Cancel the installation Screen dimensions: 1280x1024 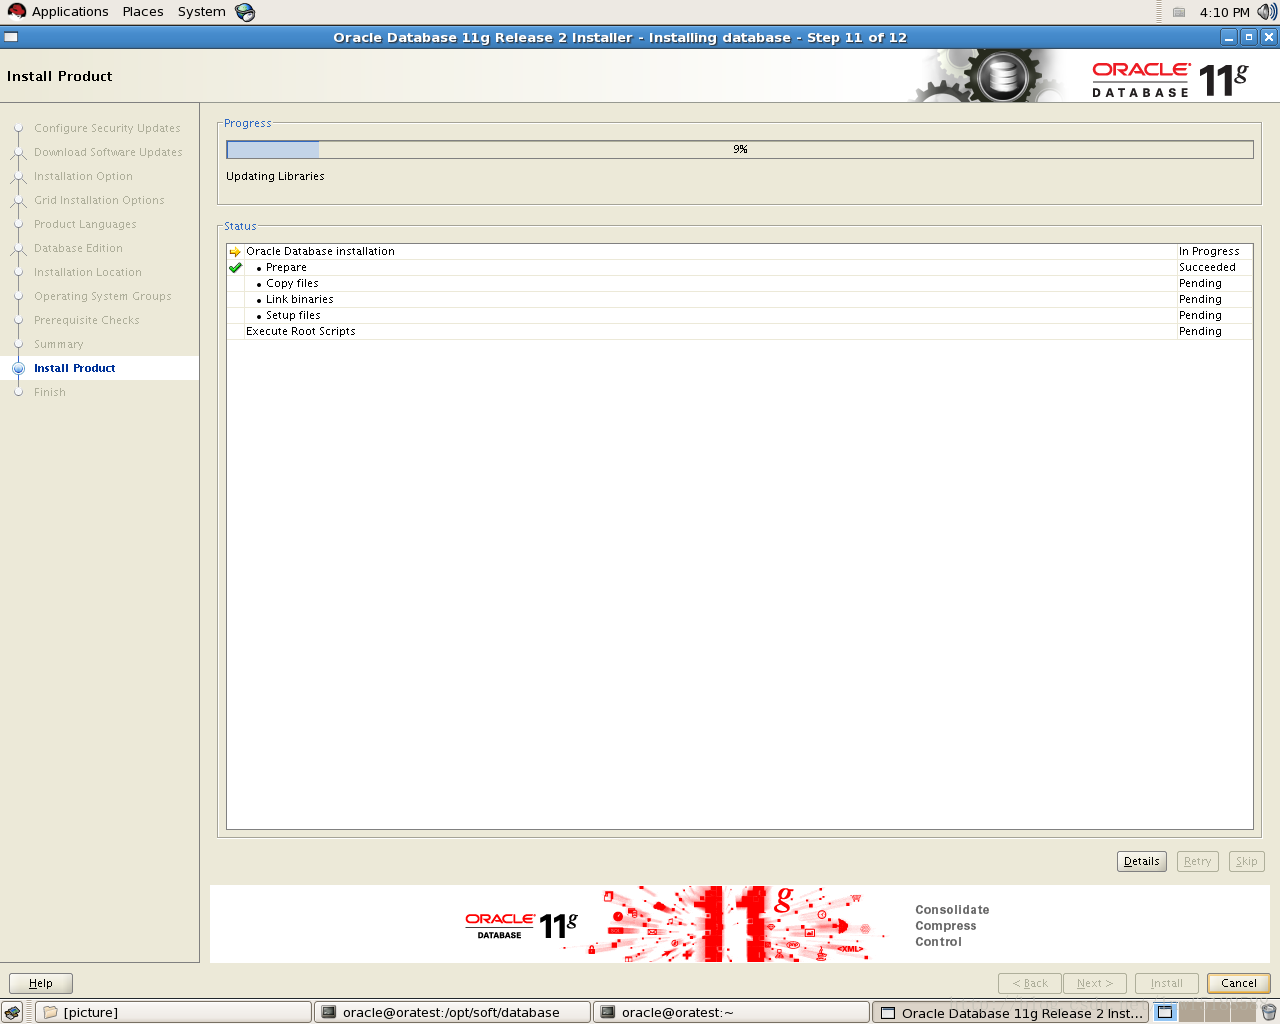1238,983
